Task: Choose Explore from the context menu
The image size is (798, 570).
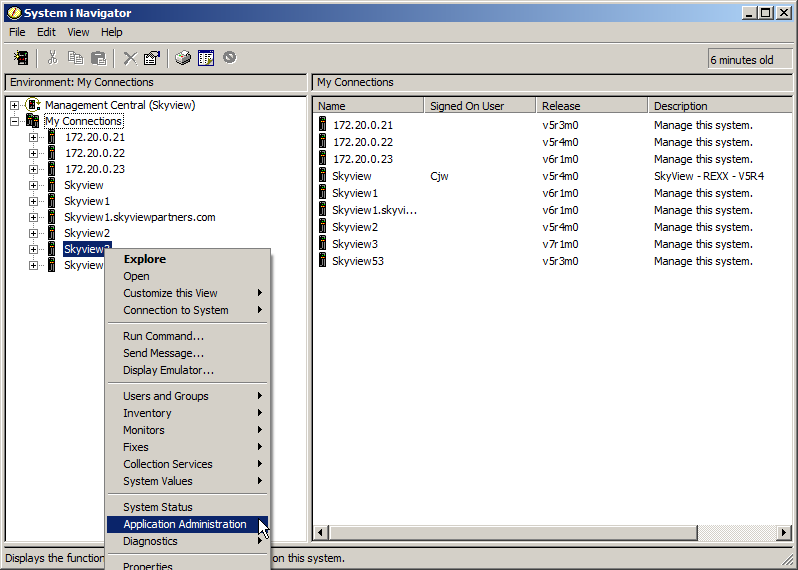Action: 187,259
